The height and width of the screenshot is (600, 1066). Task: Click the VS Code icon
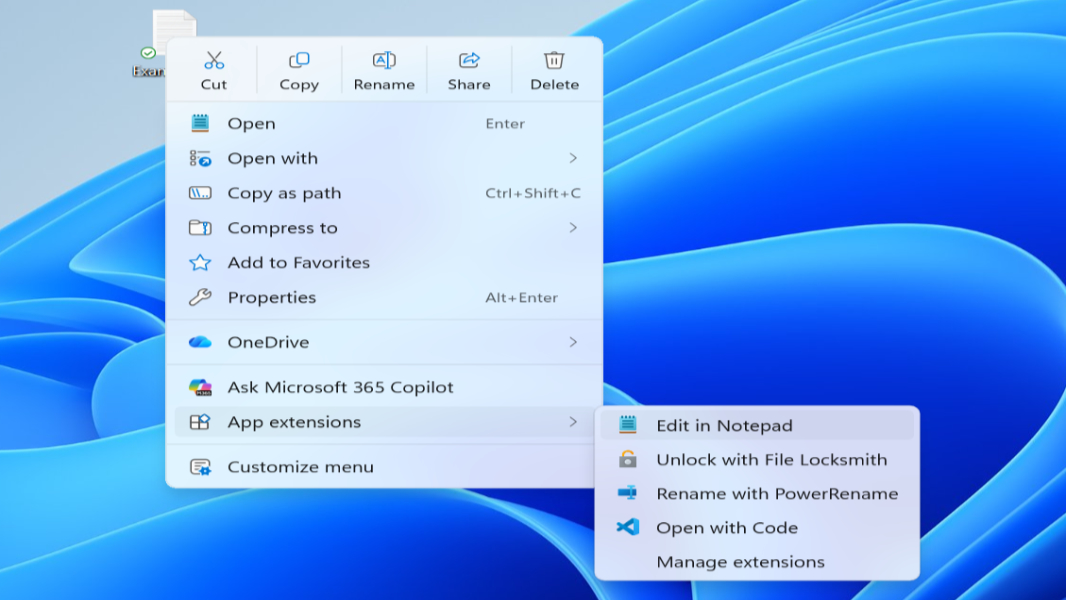click(627, 527)
